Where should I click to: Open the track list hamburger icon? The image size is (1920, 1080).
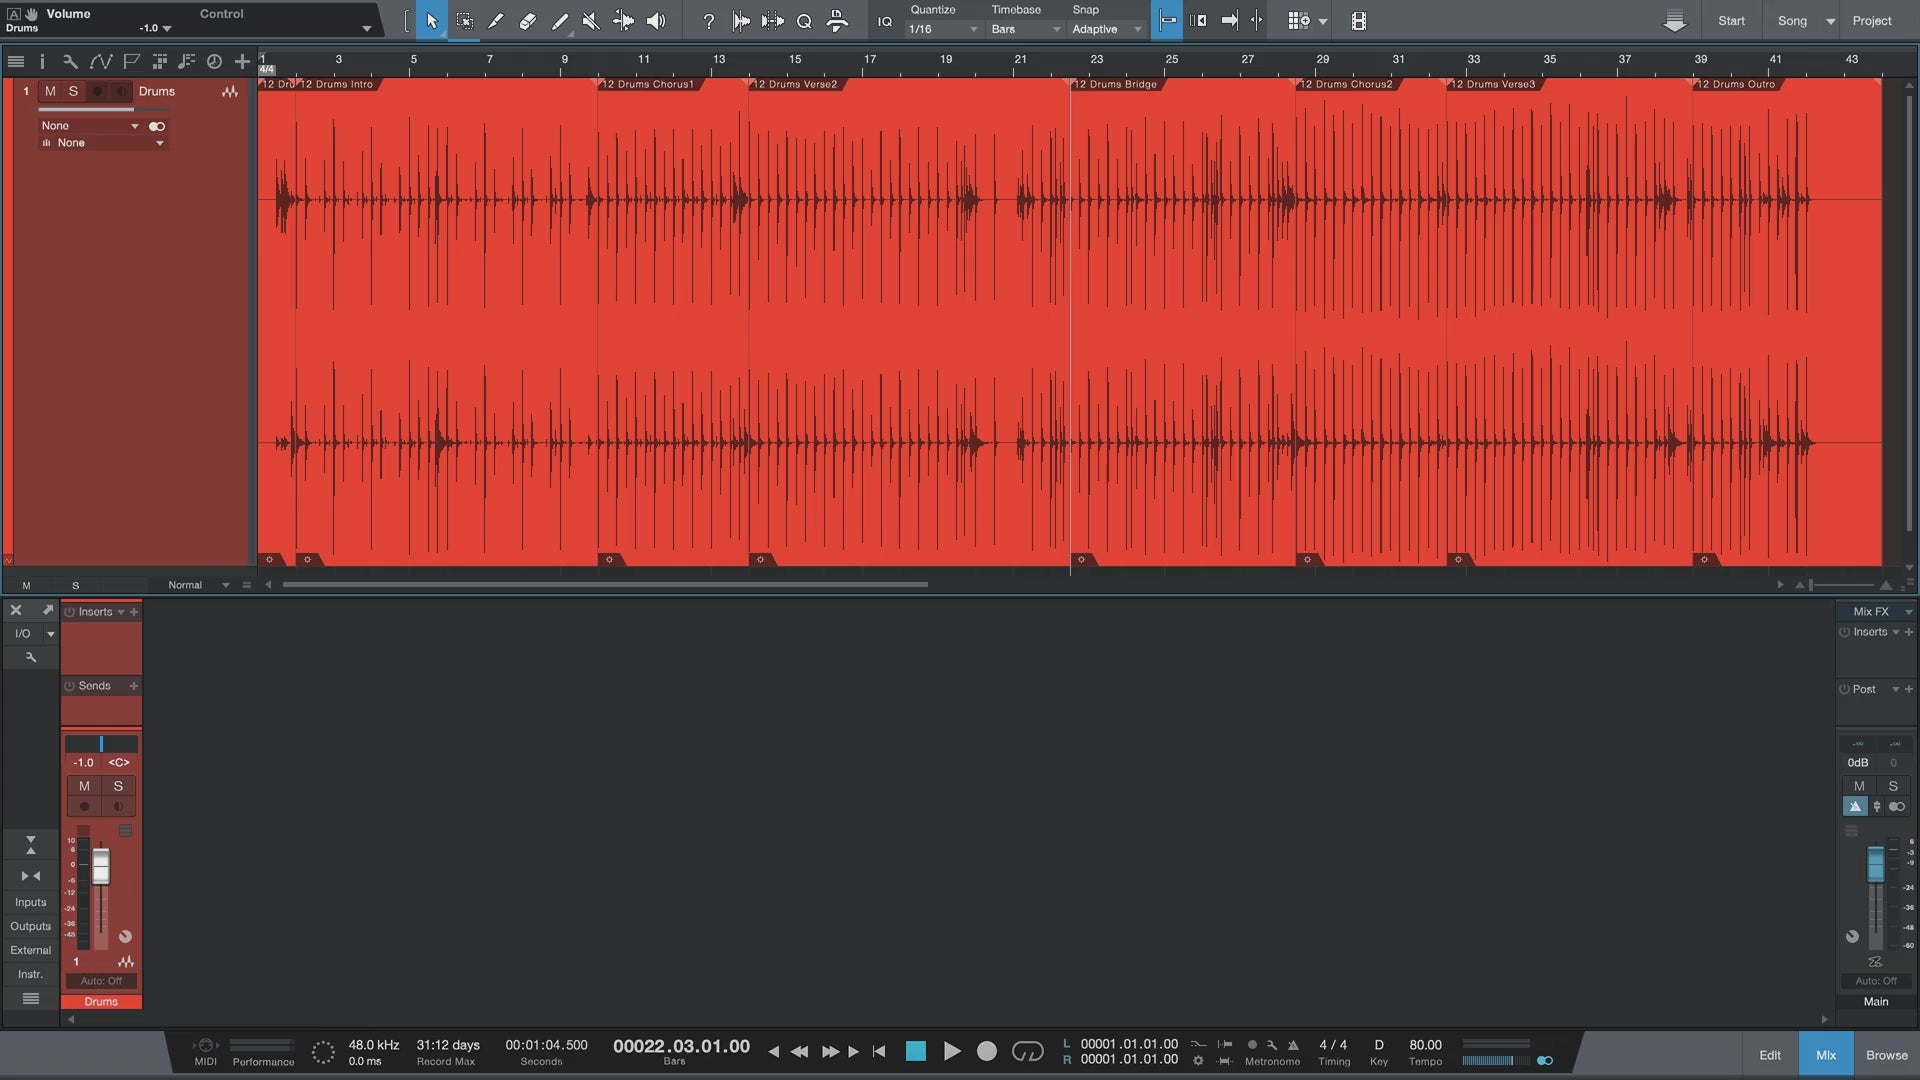(x=15, y=61)
